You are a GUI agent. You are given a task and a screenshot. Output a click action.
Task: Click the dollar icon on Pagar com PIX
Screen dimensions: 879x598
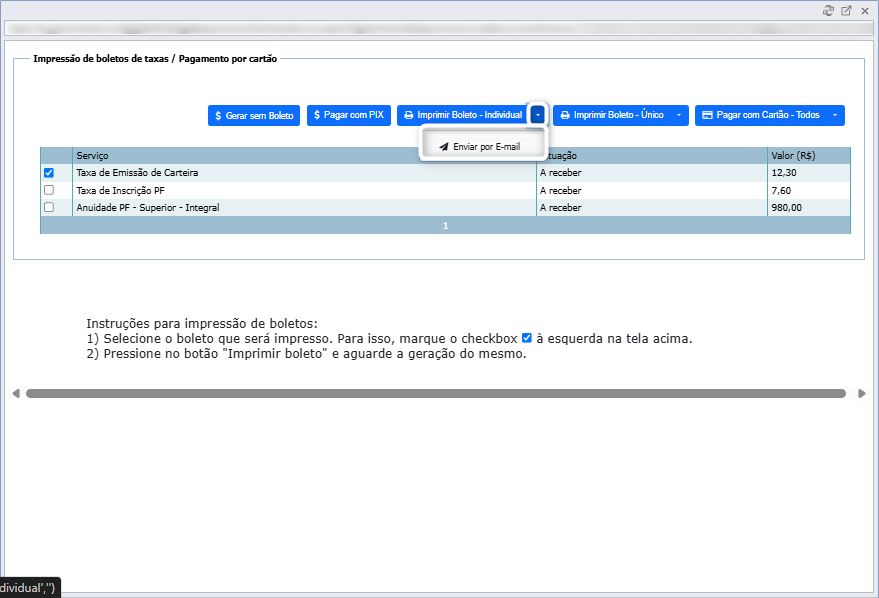[x=317, y=115]
